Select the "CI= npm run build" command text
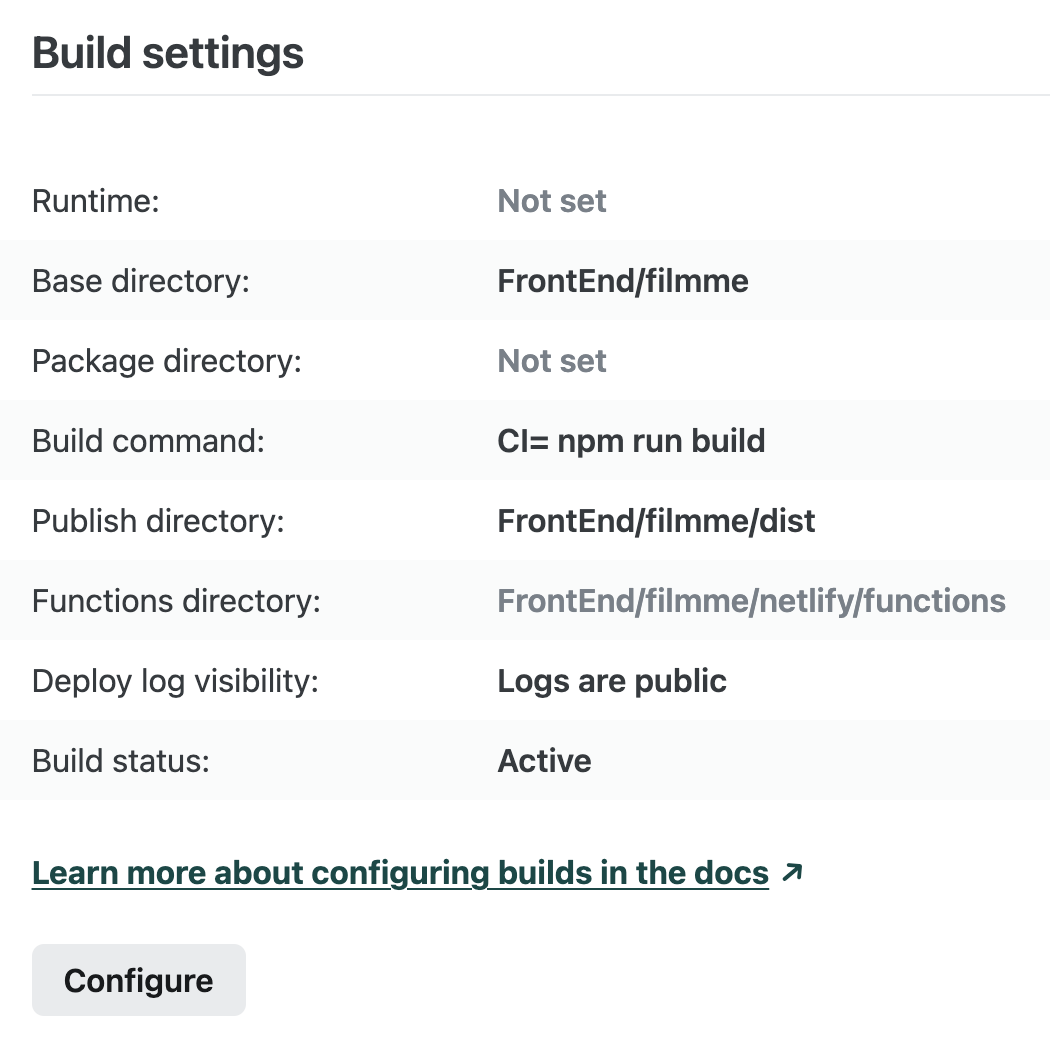This screenshot has width=1050, height=1056. (x=631, y=441)
